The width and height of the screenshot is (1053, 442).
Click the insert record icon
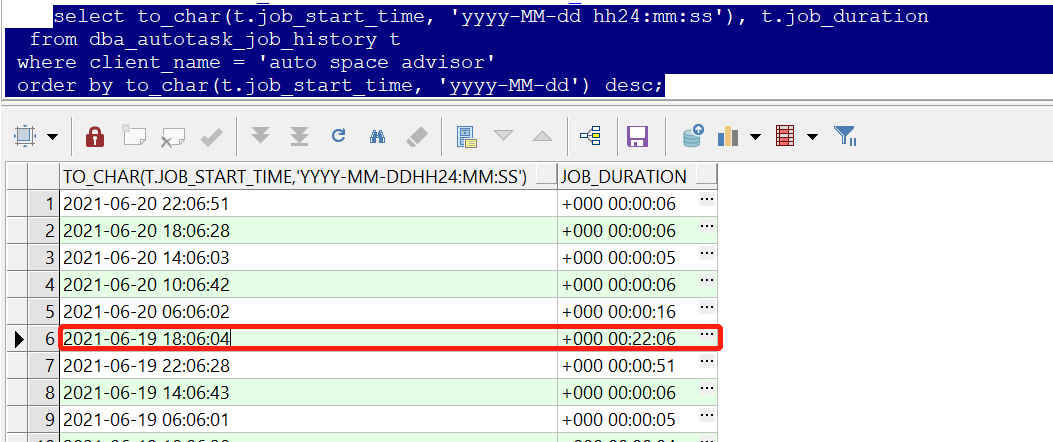point(134,136)
